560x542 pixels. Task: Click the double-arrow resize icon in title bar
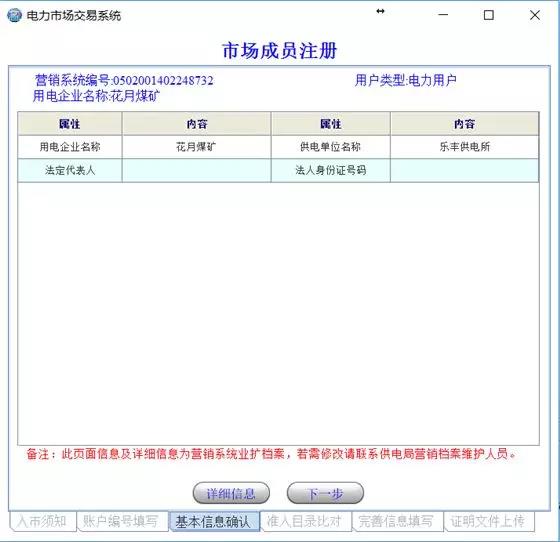[x=380, y=11]
